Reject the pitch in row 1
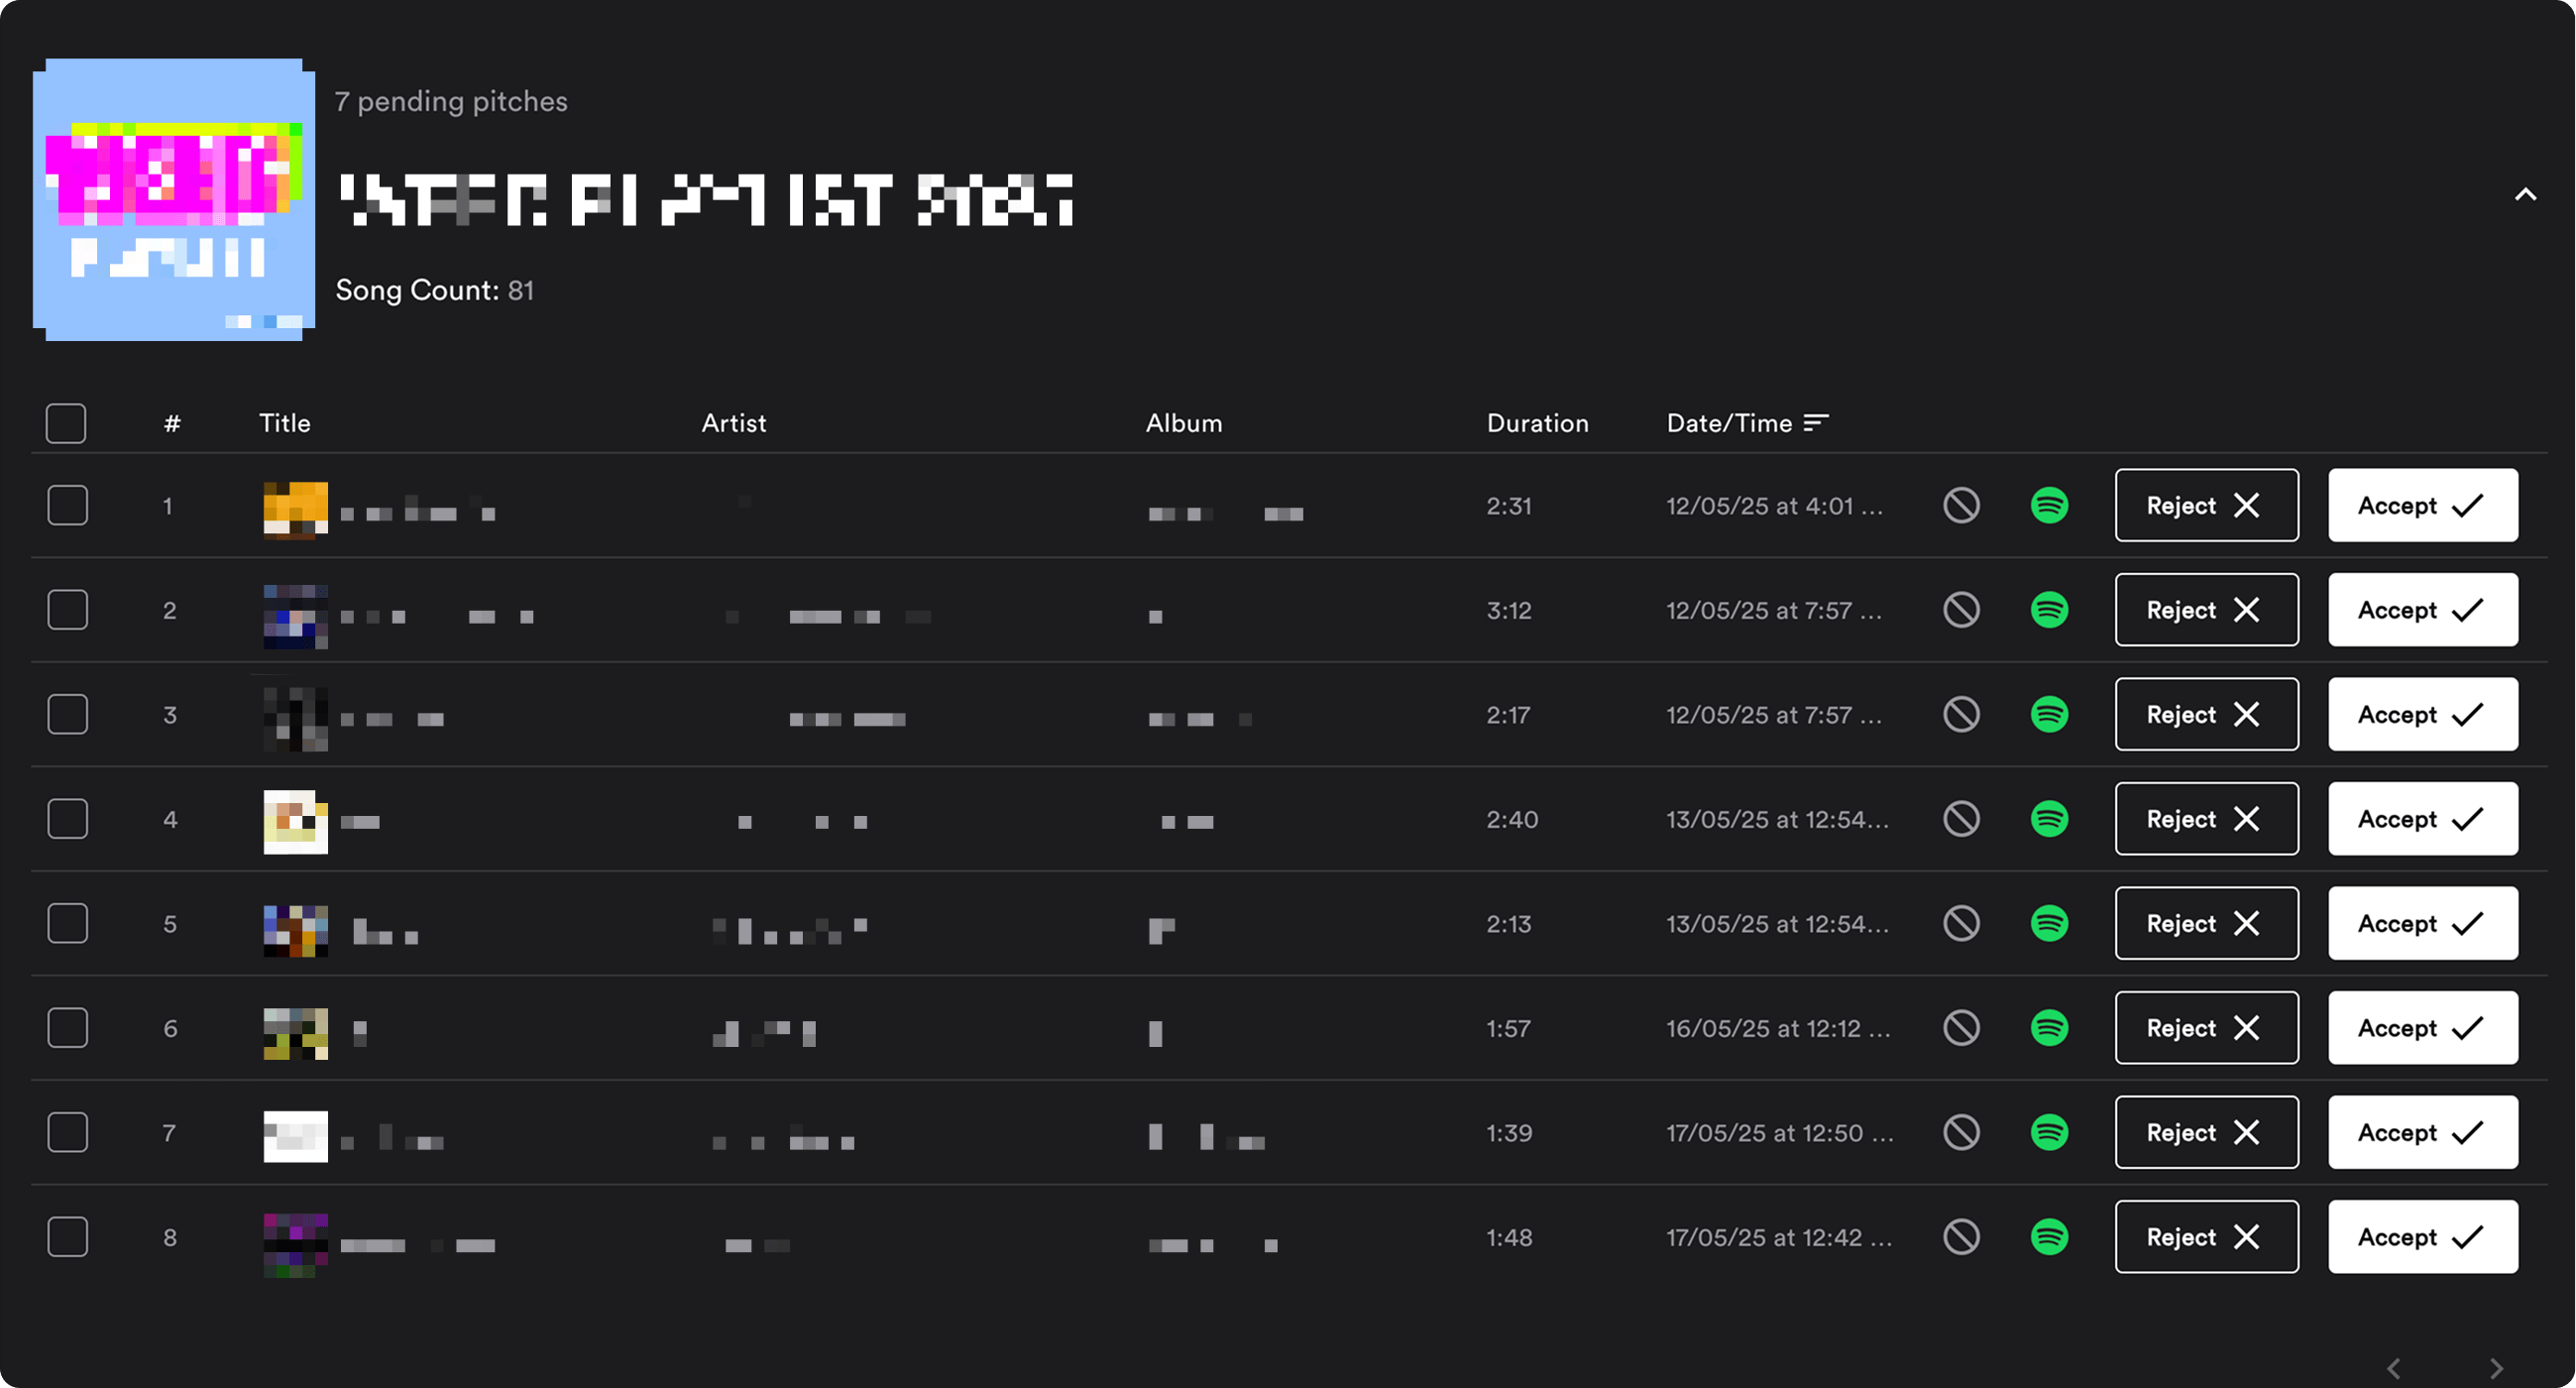This screenshot has width=2576, height=1388. pos(2206,505)
